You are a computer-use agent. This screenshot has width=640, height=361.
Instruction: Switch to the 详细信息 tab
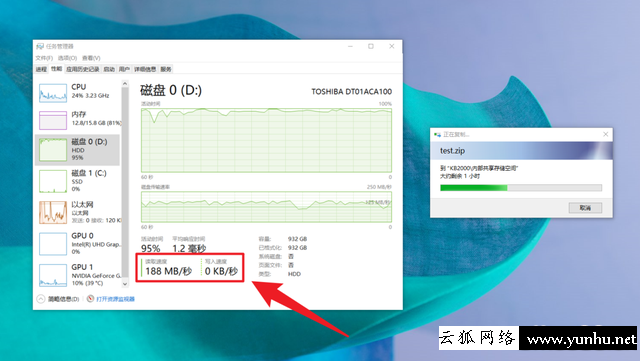point(145,69)
